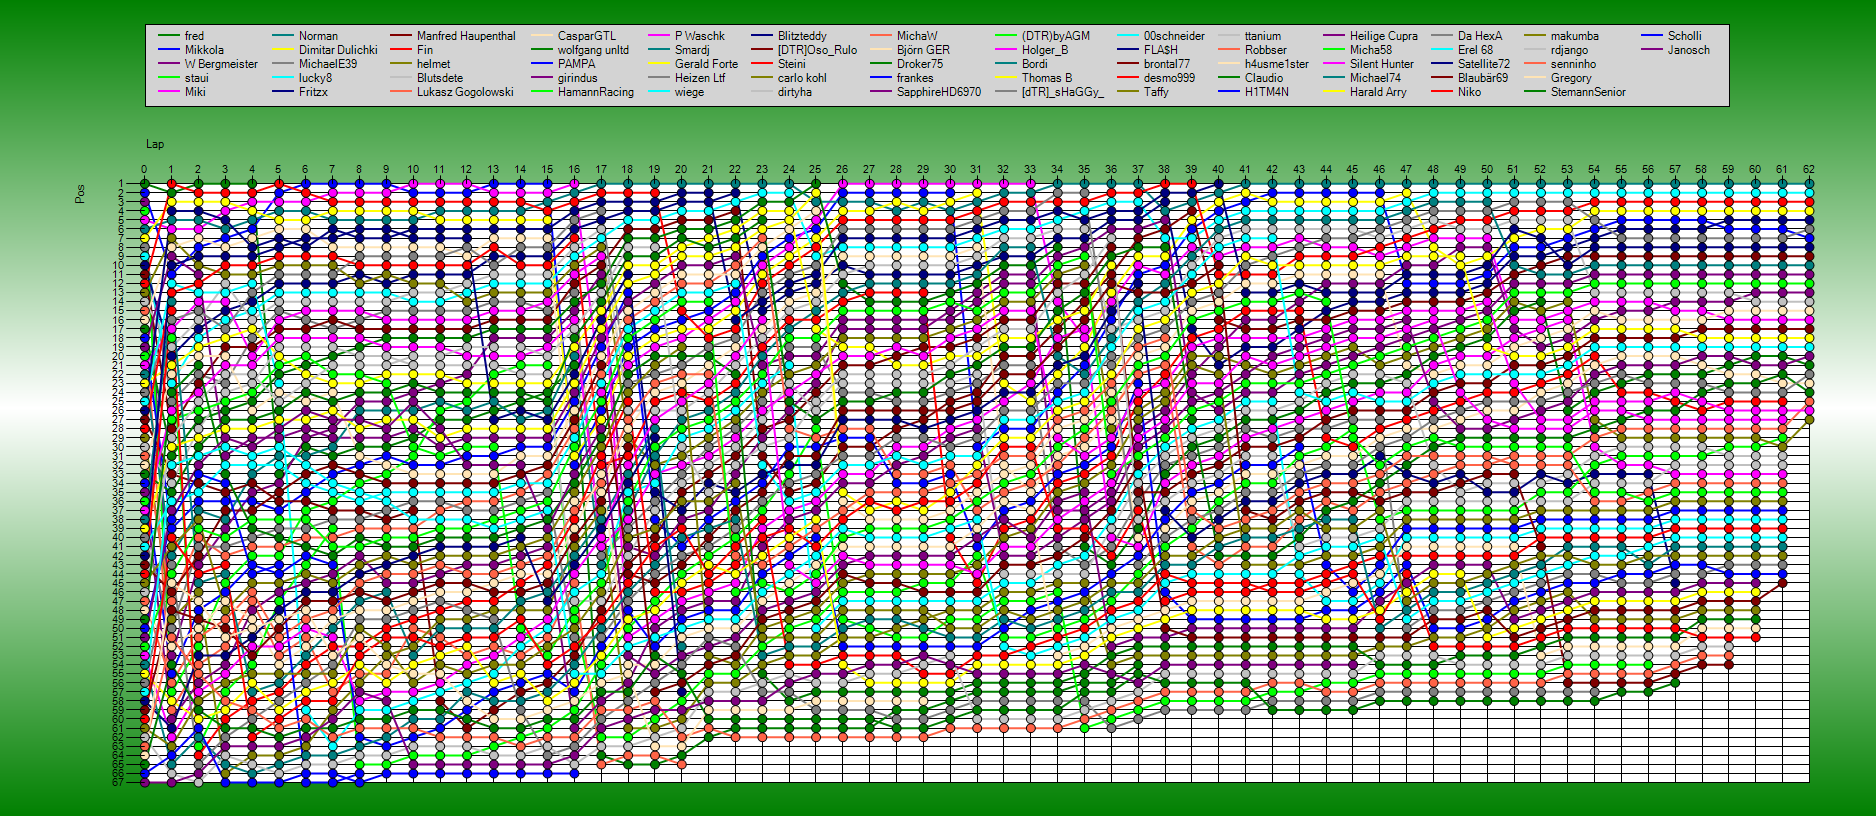Screen dimensions: 1876x816
Task: Click the 'Steini' legend label
Action: click(791, 64)
